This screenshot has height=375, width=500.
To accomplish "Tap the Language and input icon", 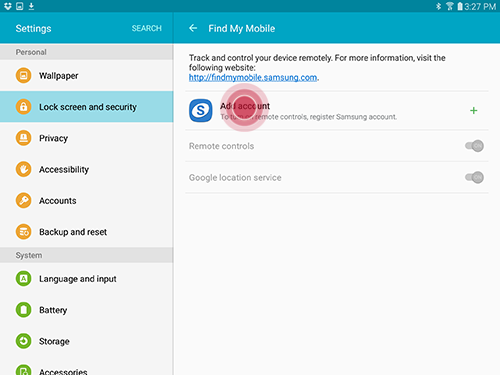I will 23,278.
